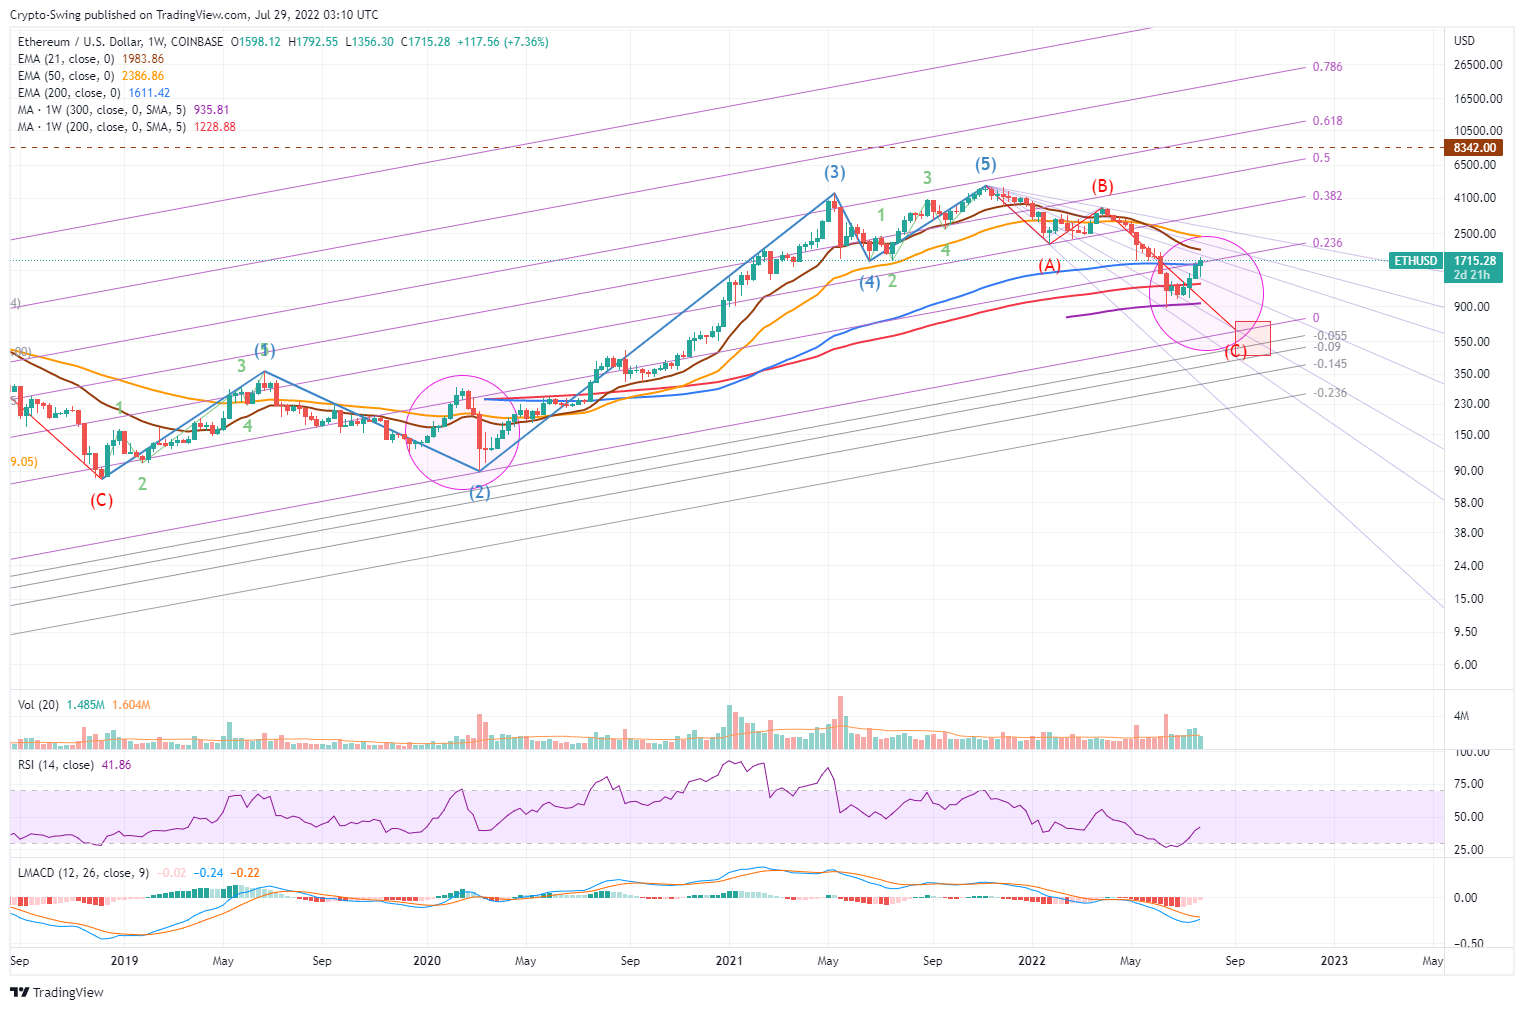The image size is (1524, 1010).
Task: Click the blue (4) wave label
Action: [x=870, y=282]
